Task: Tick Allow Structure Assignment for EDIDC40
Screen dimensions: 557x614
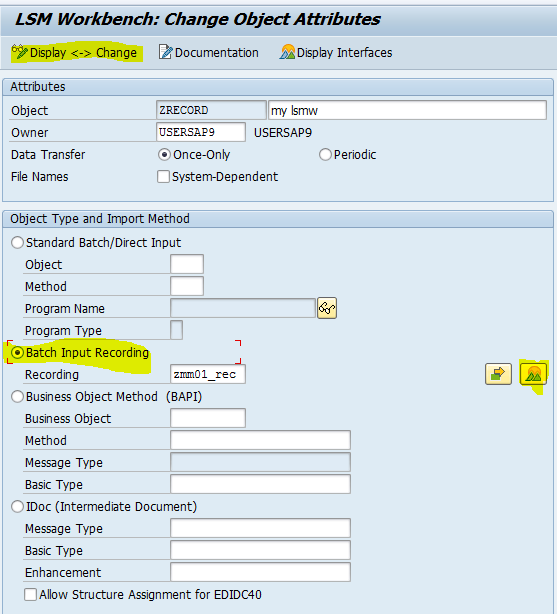Action: click(30, 594)
